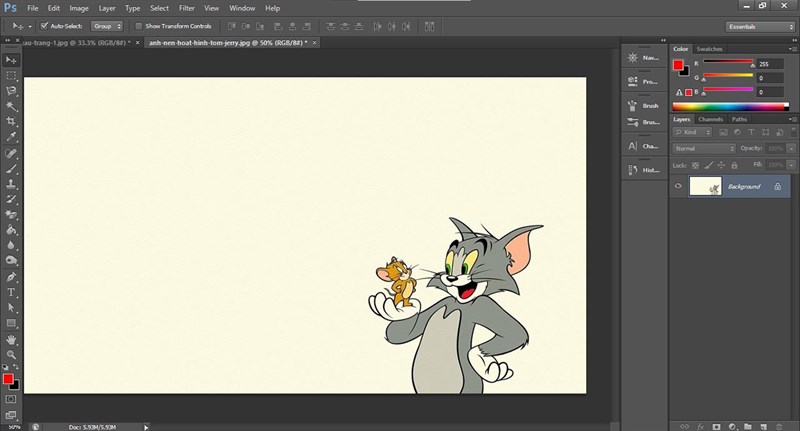This screenshot has width=800, height=431.
Task: Open the Auto-Select Group dropdown
Action: coord(107,26)
